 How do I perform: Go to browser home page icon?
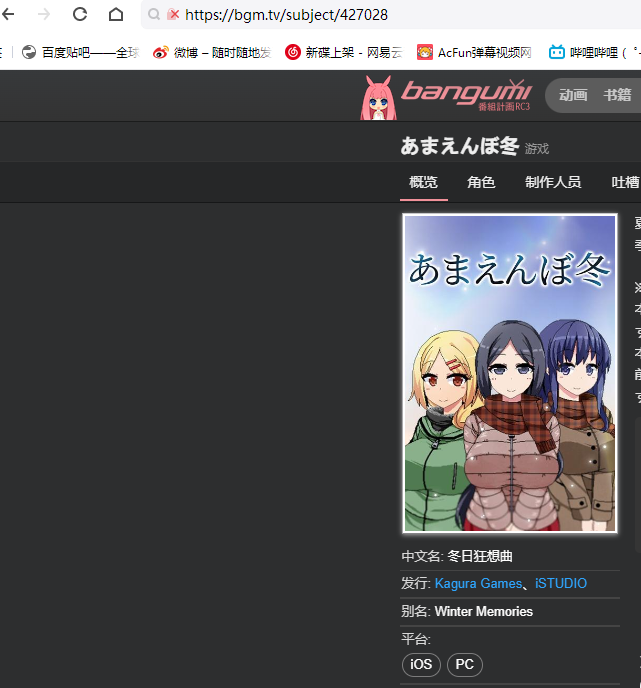click(116, 14)
